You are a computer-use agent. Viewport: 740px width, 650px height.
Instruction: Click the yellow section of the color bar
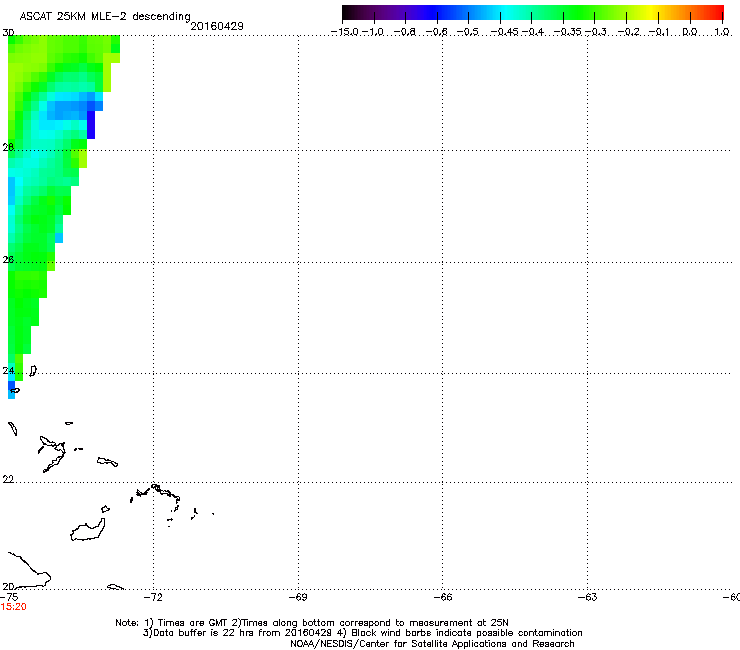click(x=653, y=13)
